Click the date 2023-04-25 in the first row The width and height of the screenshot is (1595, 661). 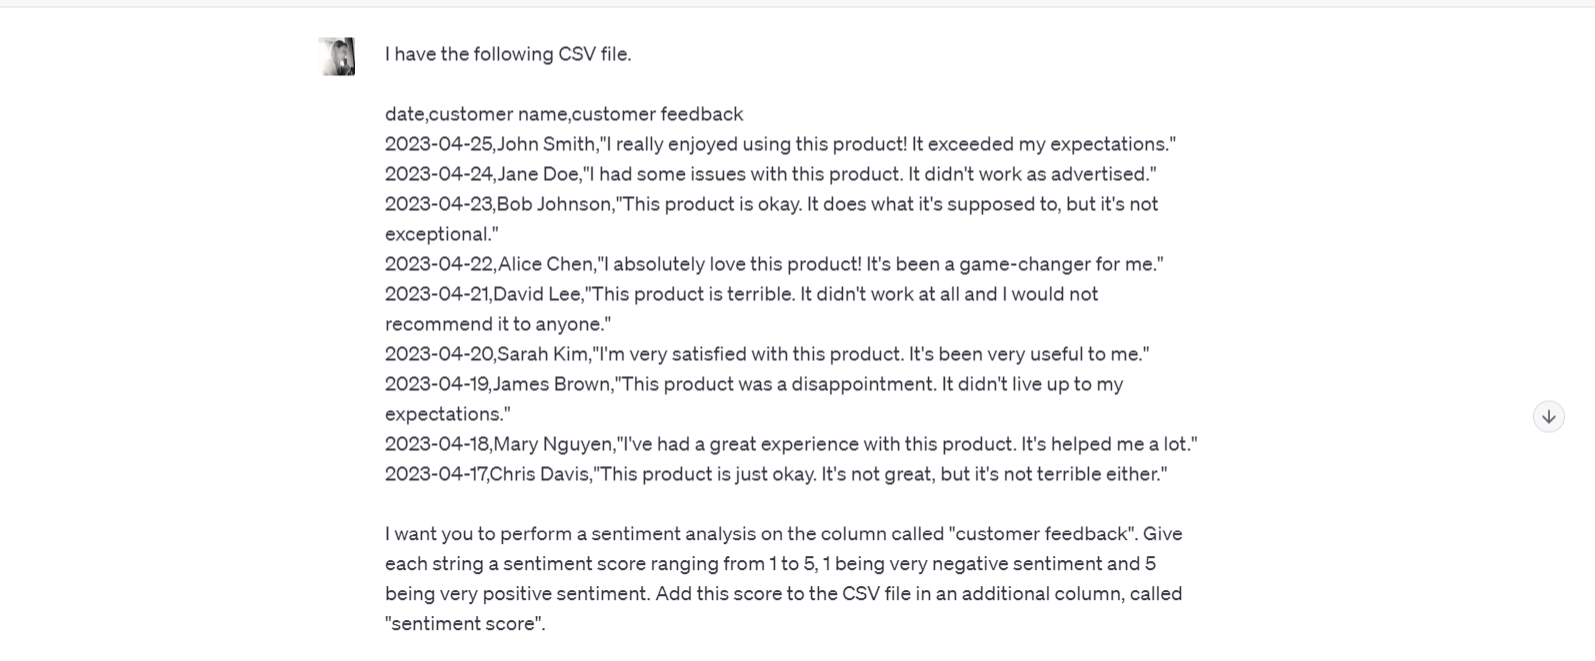click(438, 144)
